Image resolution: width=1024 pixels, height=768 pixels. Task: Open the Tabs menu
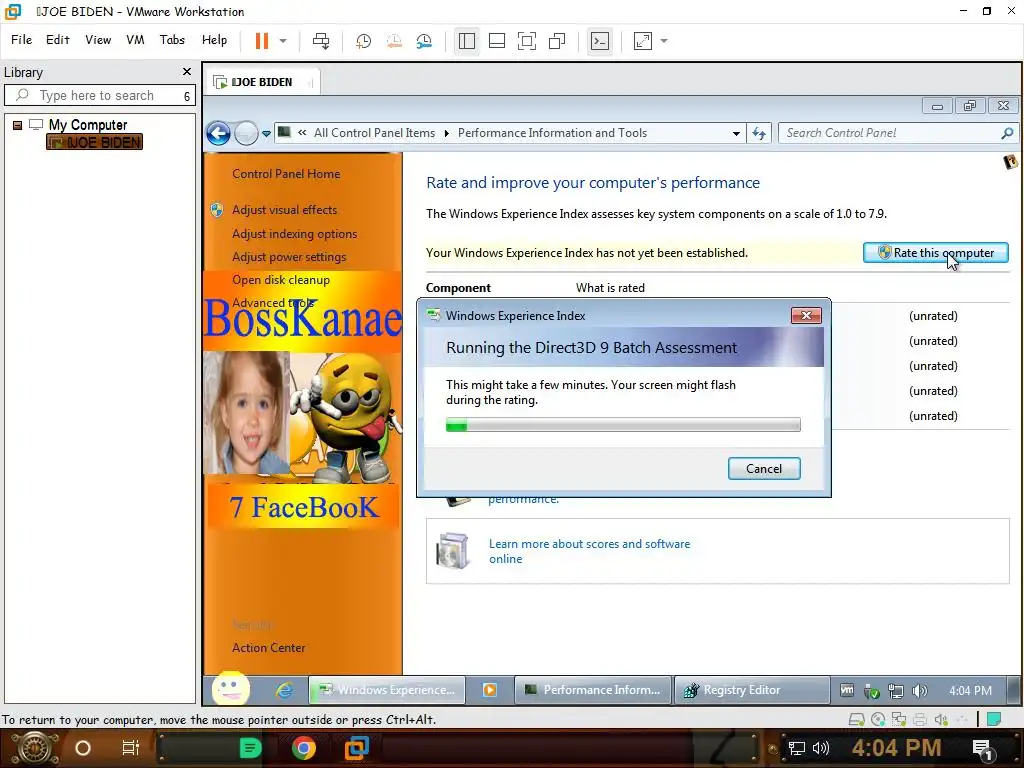click(x=172, y=40)
